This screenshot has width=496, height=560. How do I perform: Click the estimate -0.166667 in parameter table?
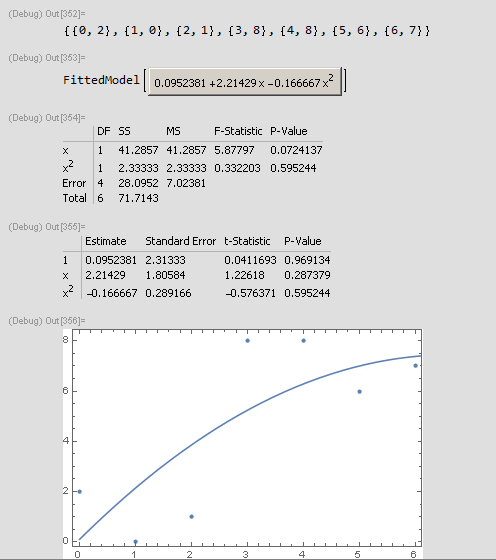point(111,293)
